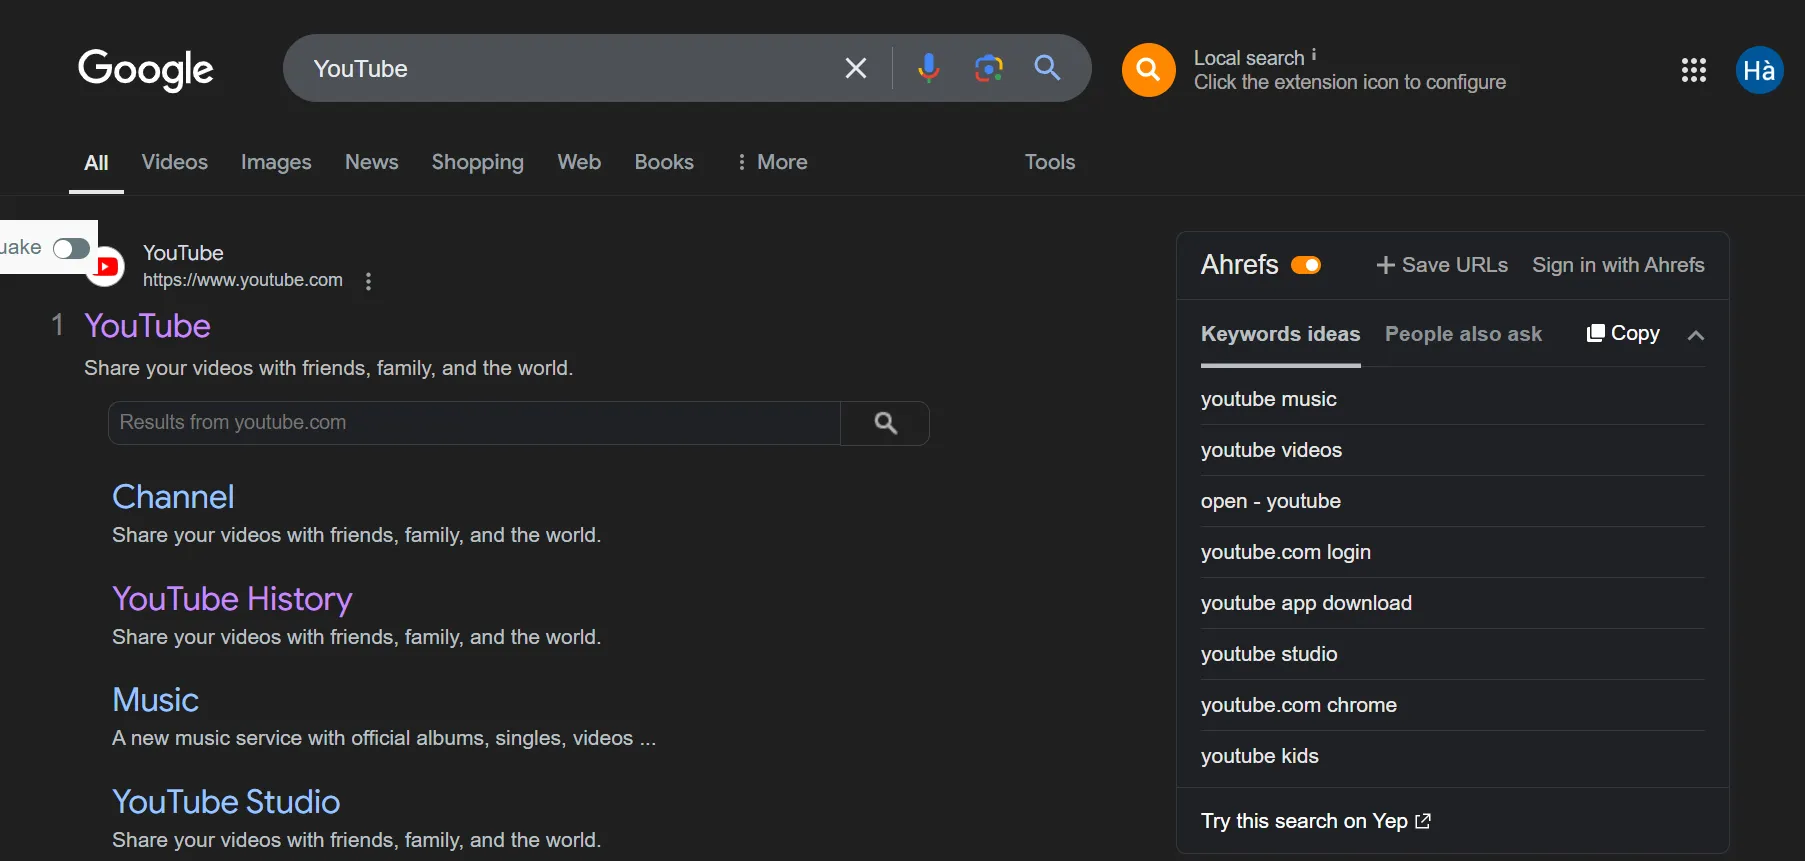Open the YouTube History sitelink
Image resolution: width=1805 pixels, height=861 pixels.
(x=232, y=599)
